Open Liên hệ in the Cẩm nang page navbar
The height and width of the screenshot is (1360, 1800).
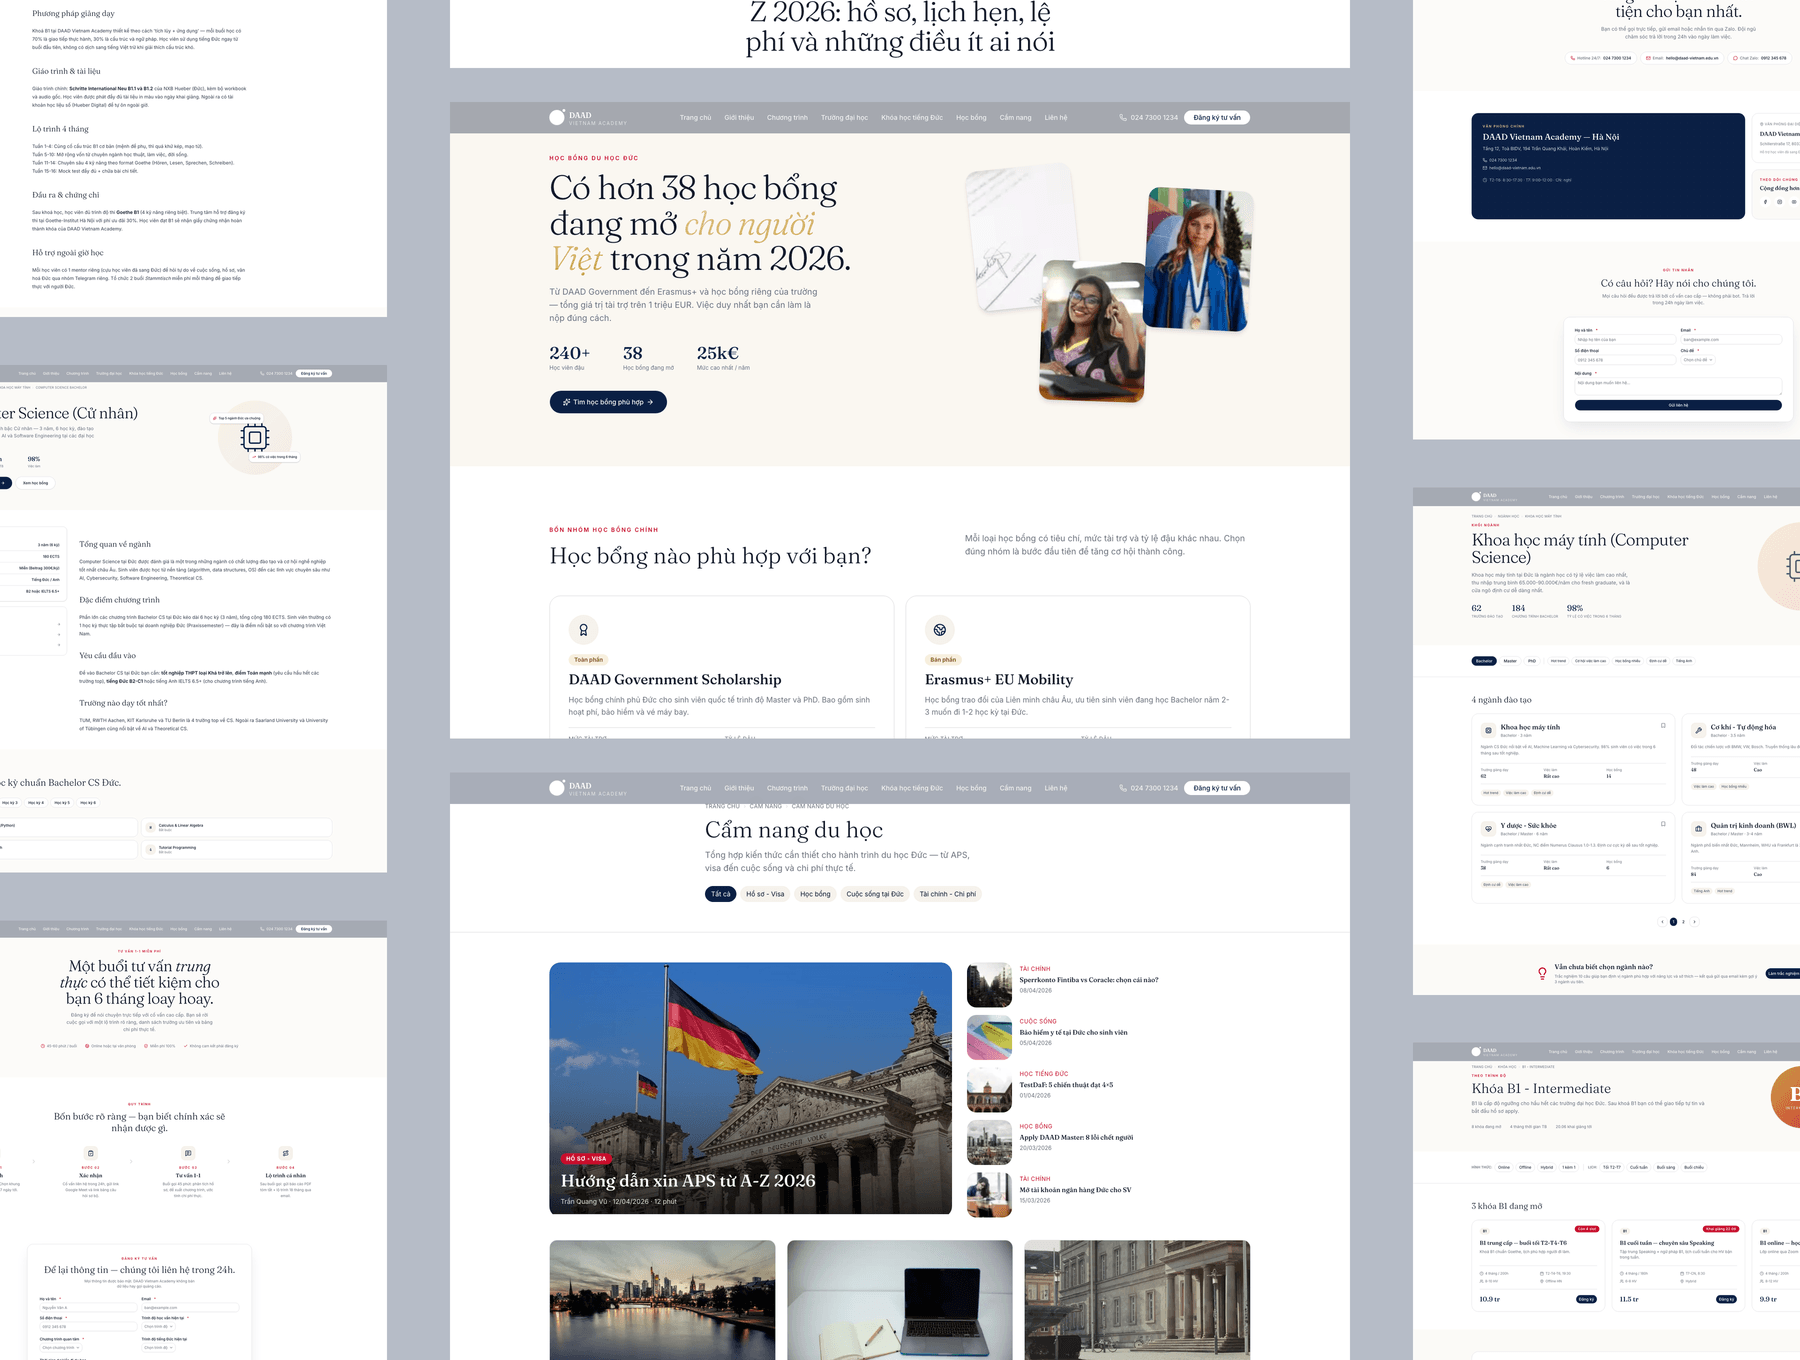click(1056, 788)
